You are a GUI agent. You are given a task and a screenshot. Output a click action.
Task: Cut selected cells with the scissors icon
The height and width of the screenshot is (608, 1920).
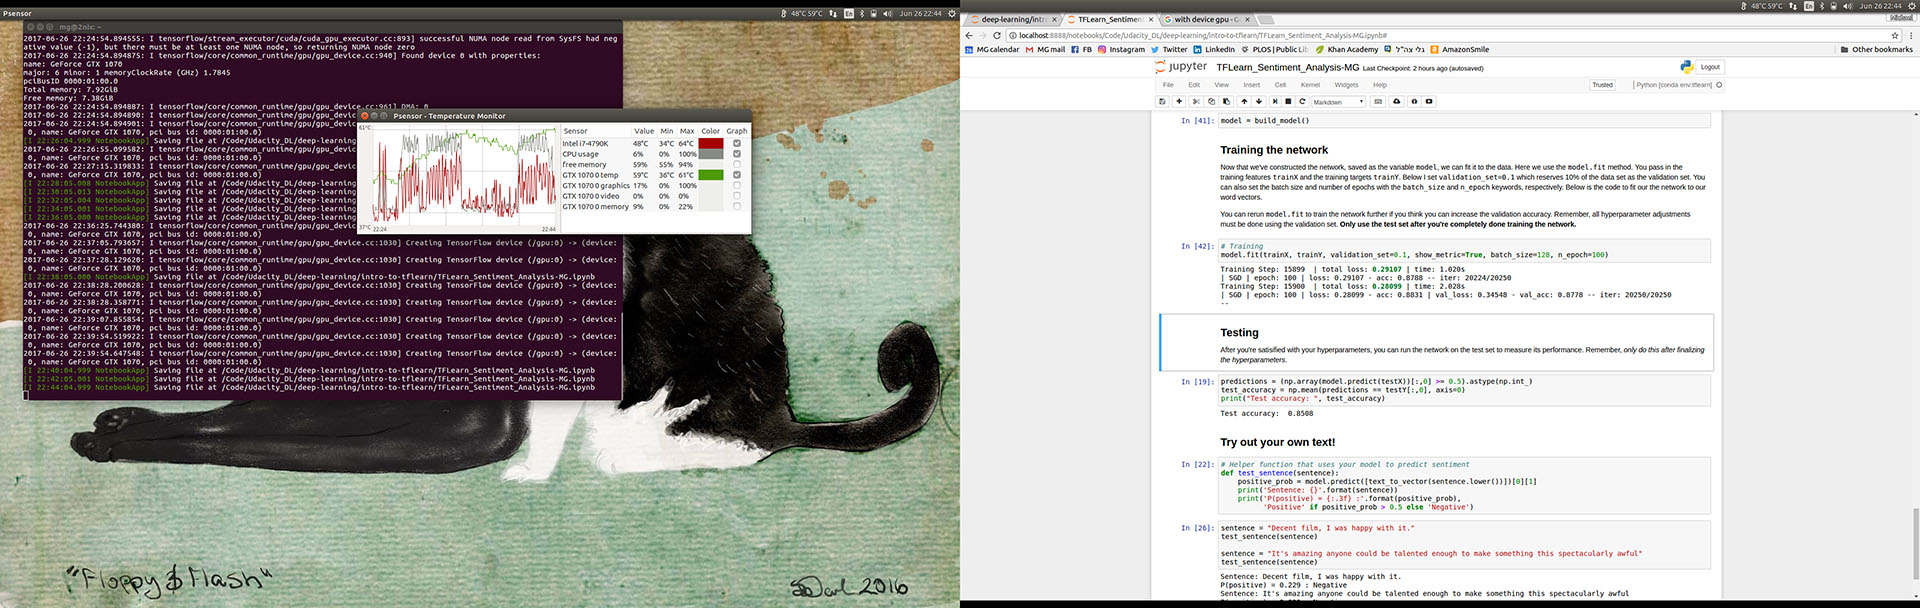[1196, 101]
